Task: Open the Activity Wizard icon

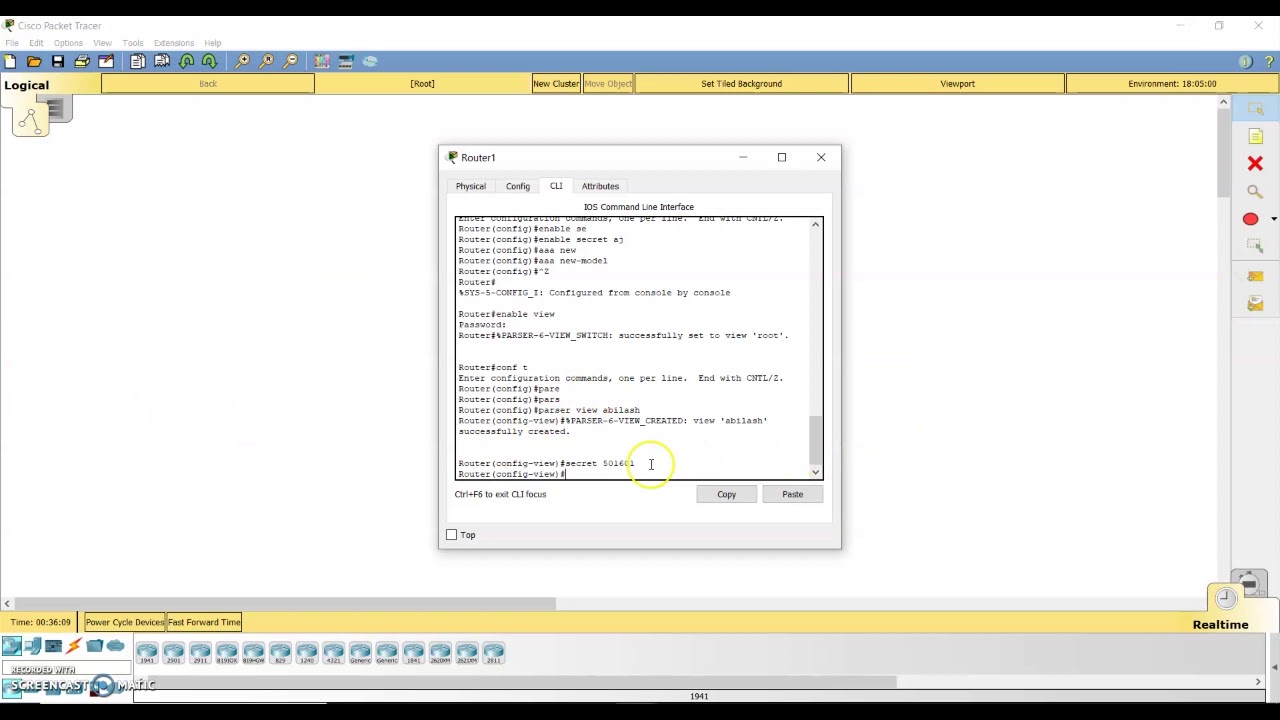Action: tap(106, 62)
